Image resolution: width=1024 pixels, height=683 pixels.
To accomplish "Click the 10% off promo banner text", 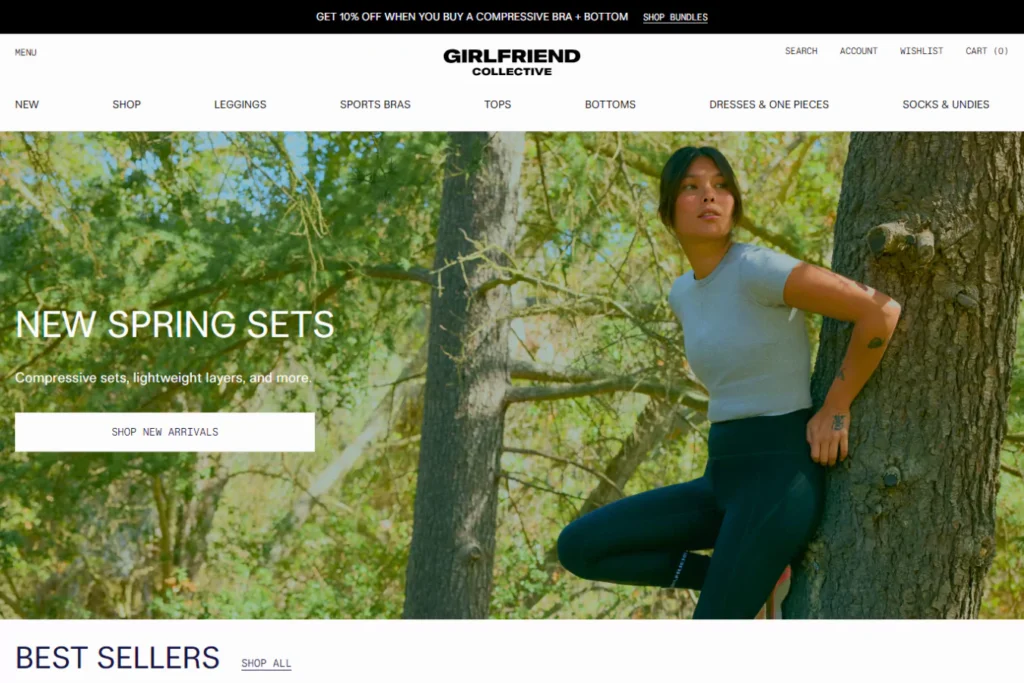I will [x=472, y=17].
